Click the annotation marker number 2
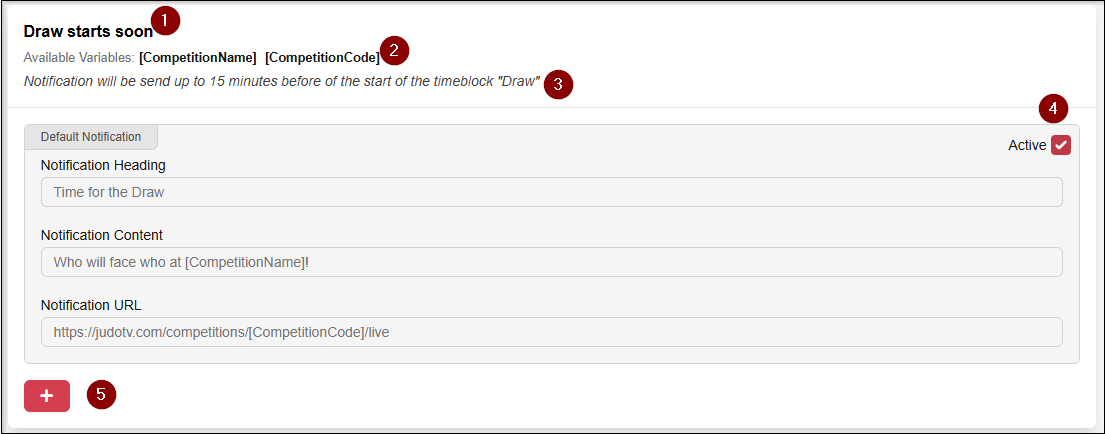This screenshot has width=1105, height=434. pos(395,51)
